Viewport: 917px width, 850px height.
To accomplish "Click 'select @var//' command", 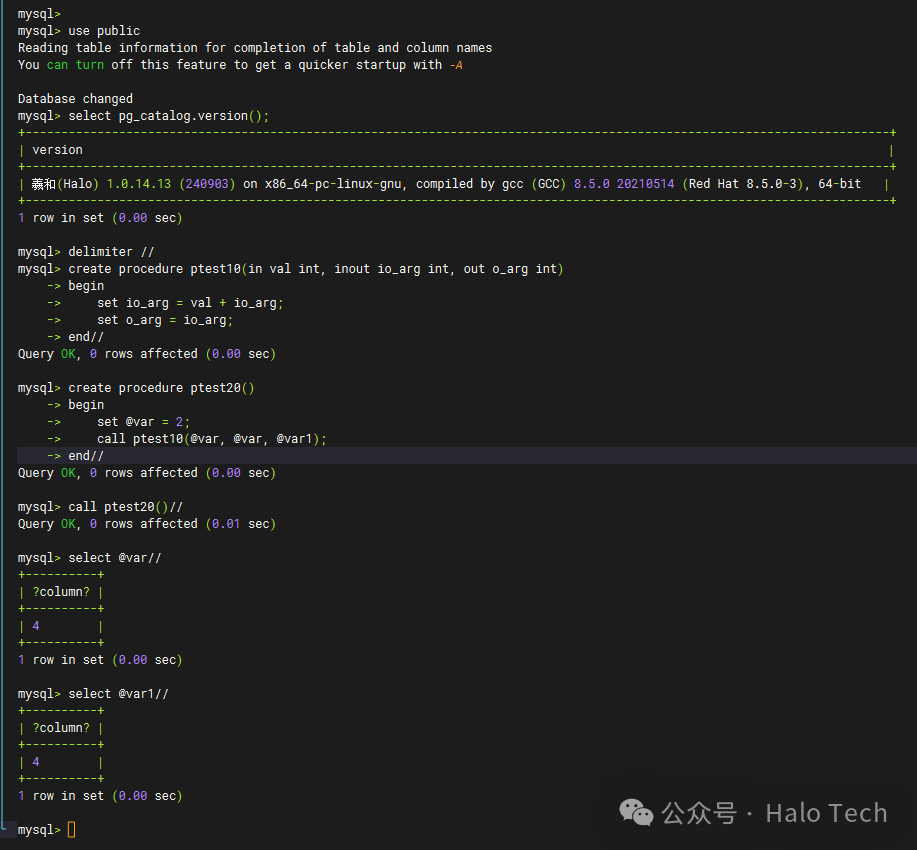I will [115, 558].
